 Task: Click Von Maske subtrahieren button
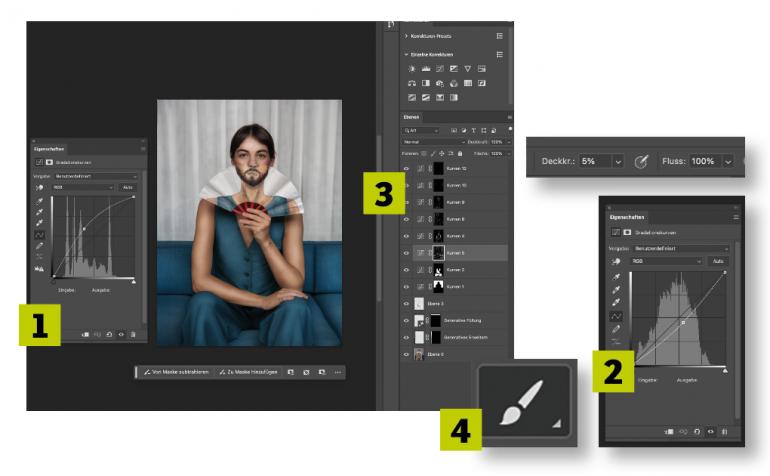point(176,372)
